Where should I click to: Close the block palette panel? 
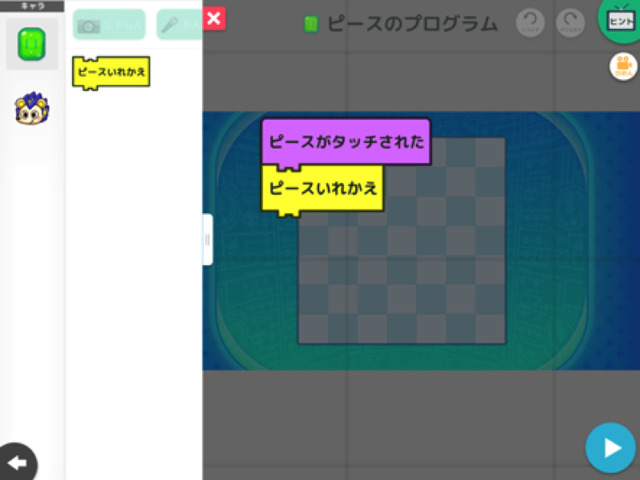[214, 18]
